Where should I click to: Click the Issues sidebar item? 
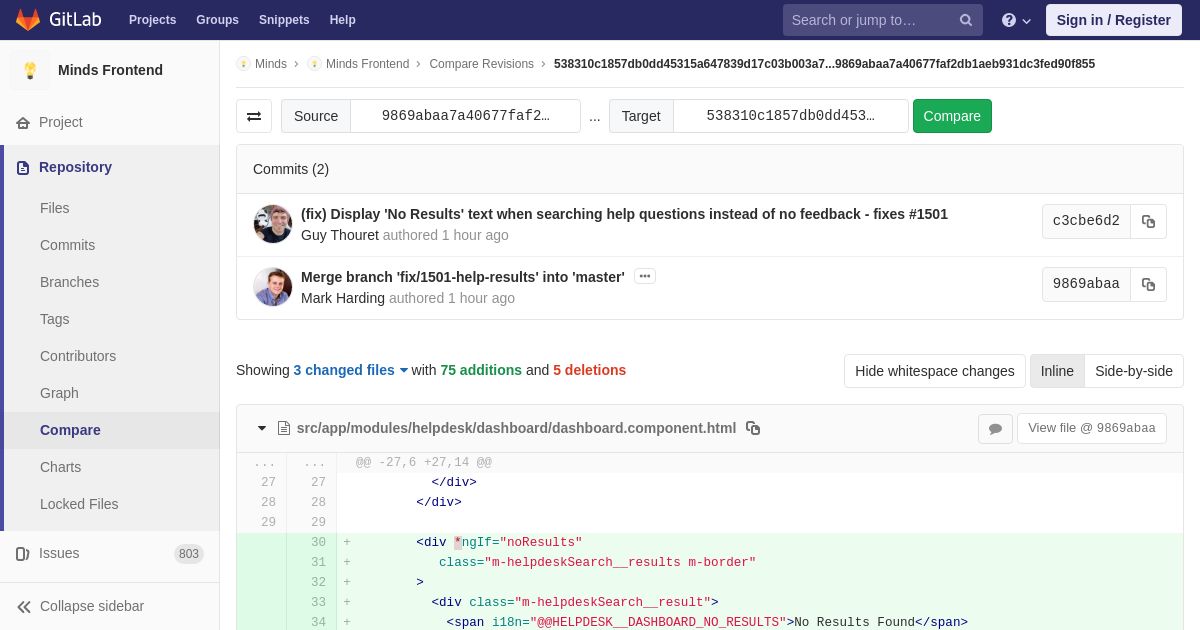point(110,553)
